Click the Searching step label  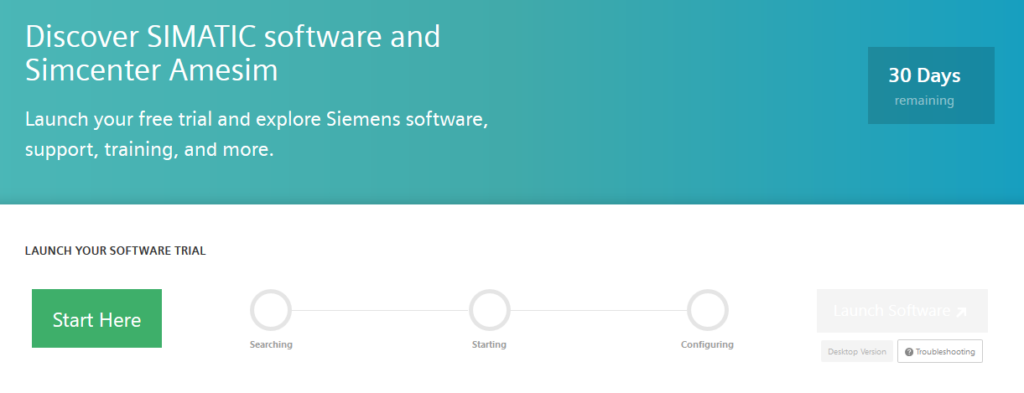click(x=270, y=345)
